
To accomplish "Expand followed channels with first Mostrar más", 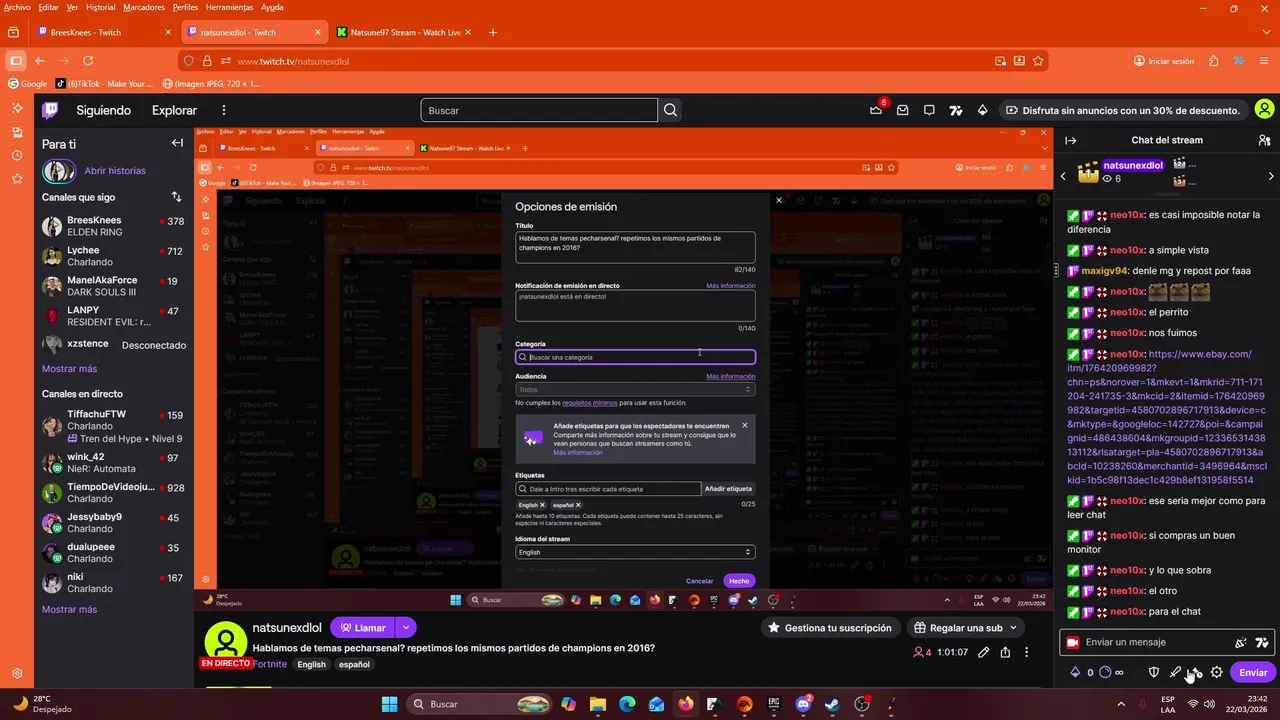I will 69,369.
